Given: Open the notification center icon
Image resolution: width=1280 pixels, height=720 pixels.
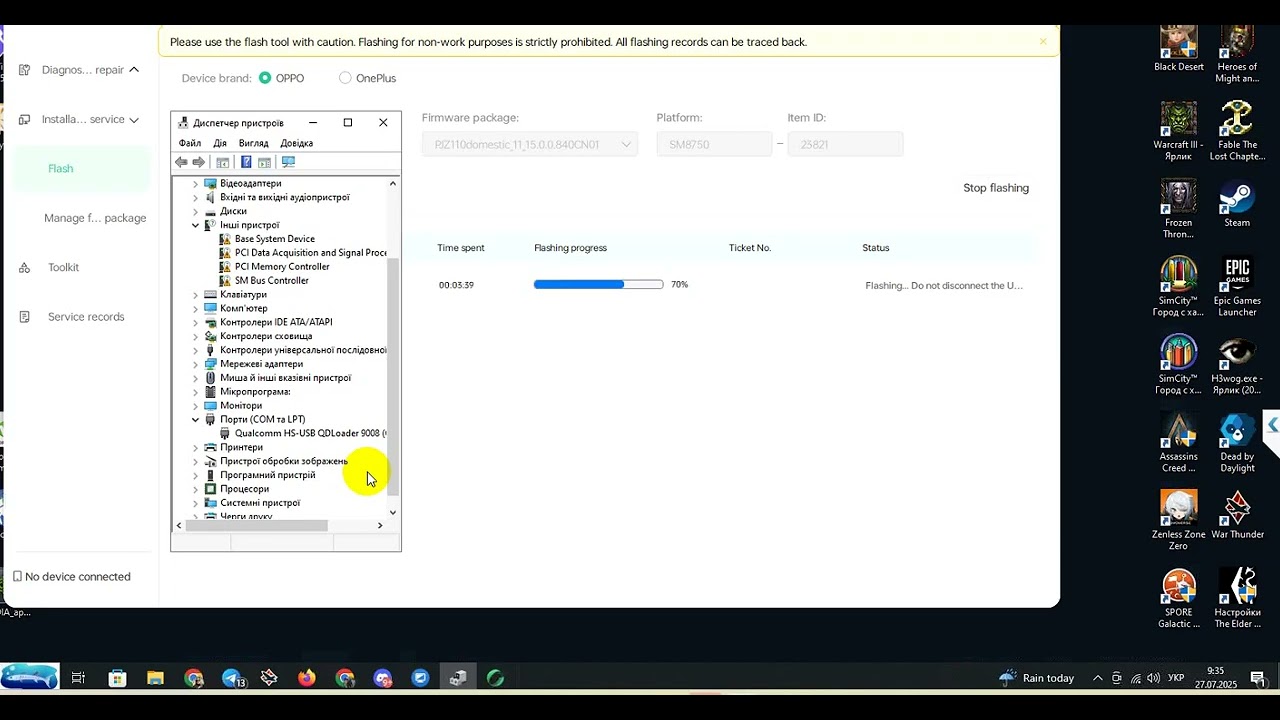Looking at the screenshot, I should point(1258,678).
